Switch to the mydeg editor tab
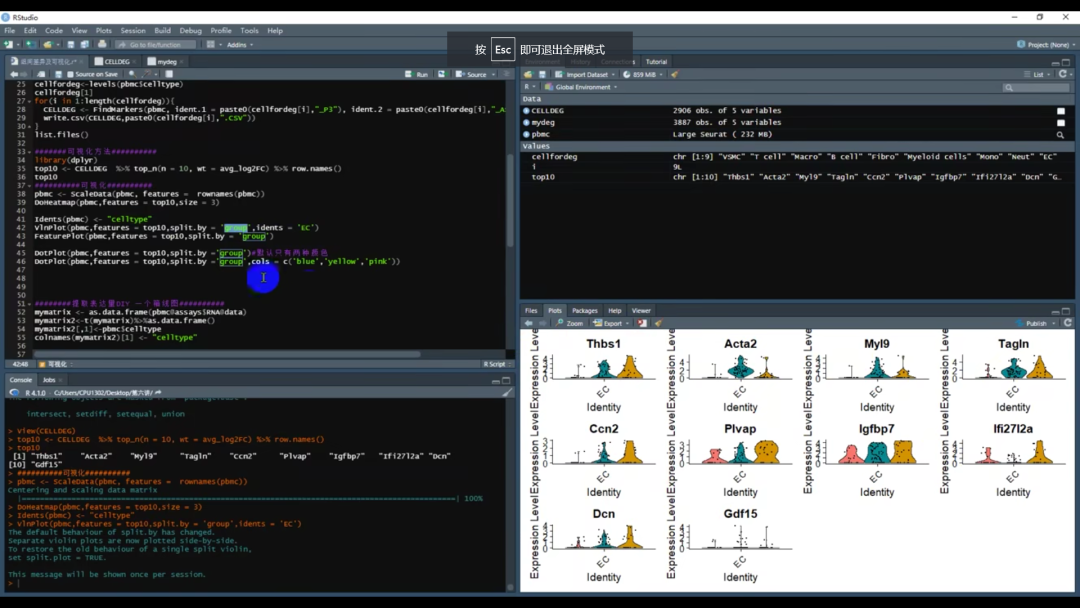Screen dimensions: 1080x608 pyautogui.click(x=165, y=61)
